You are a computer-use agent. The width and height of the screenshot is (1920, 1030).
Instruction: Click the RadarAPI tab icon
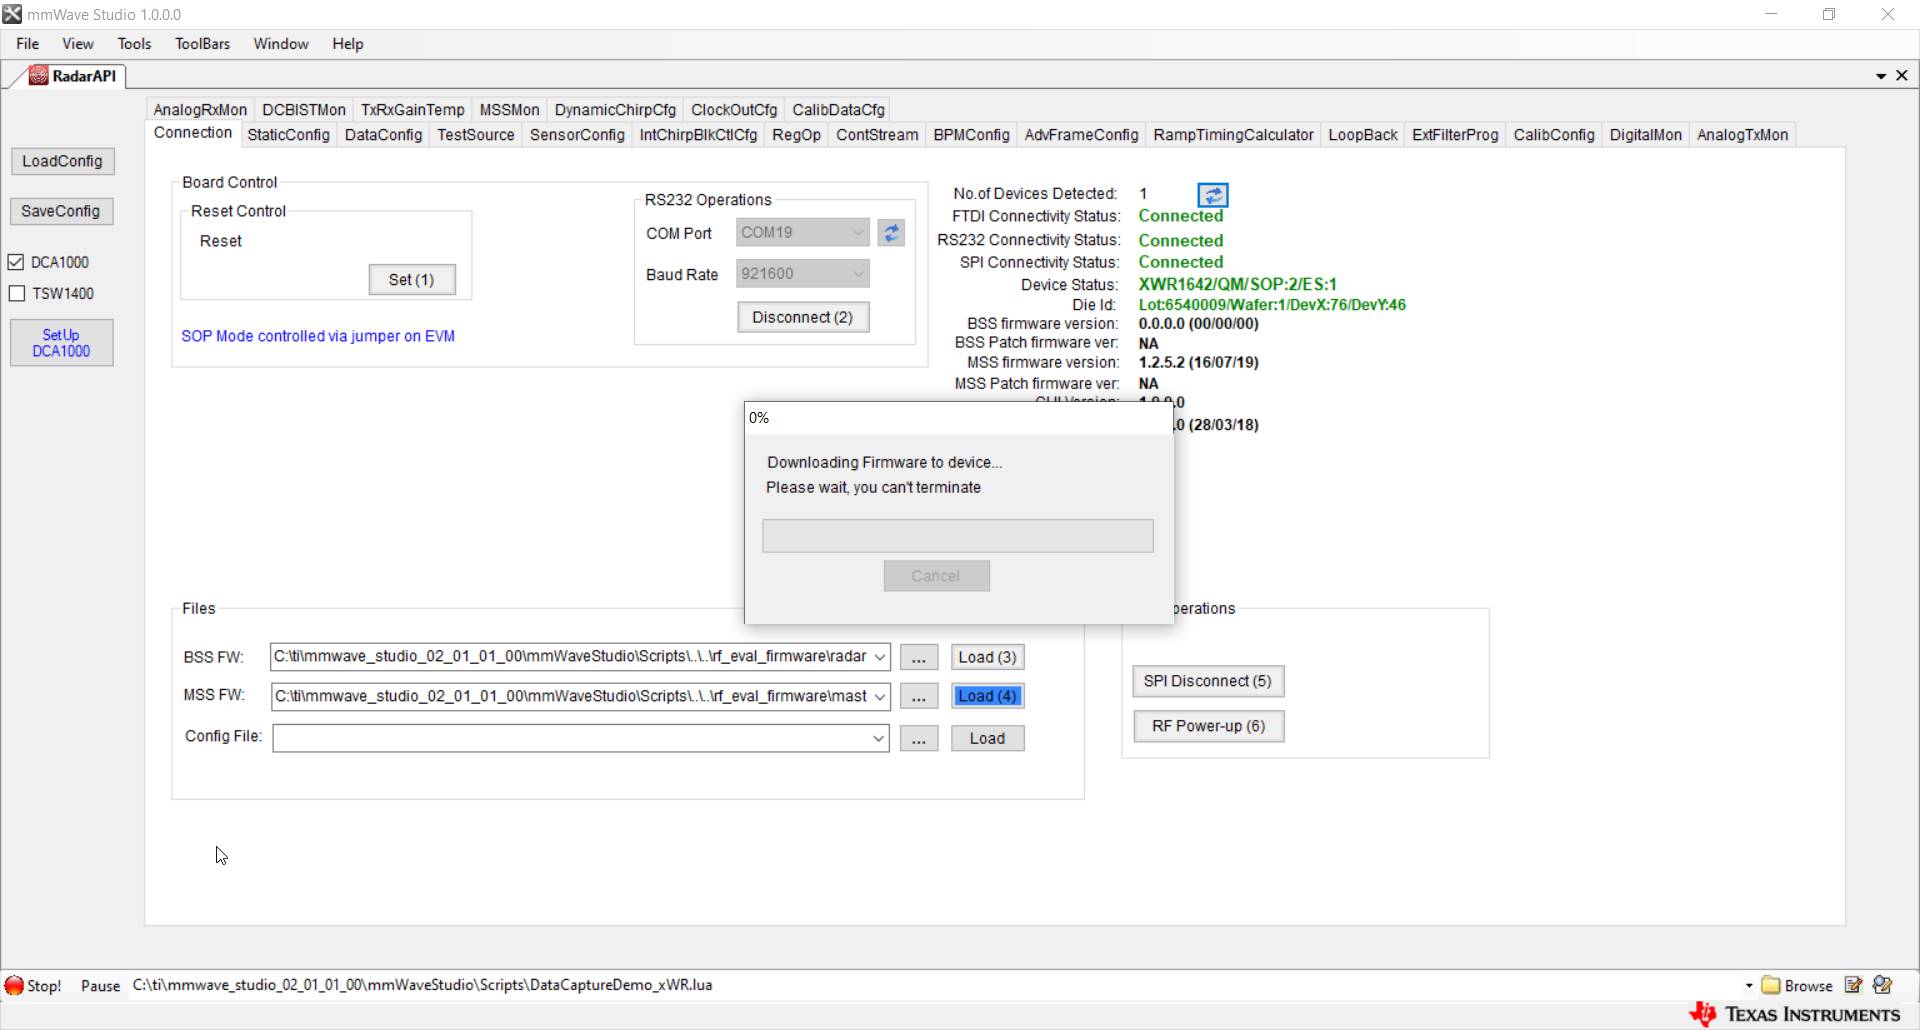(x=38, y=76)
